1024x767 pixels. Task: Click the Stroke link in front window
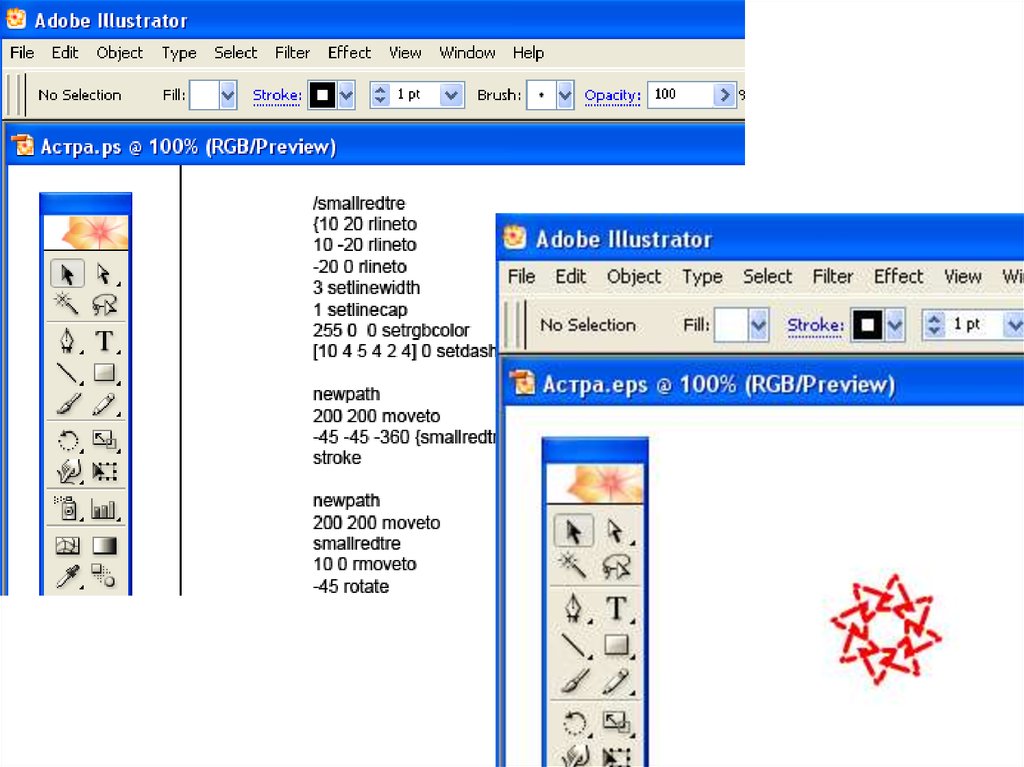815,325
